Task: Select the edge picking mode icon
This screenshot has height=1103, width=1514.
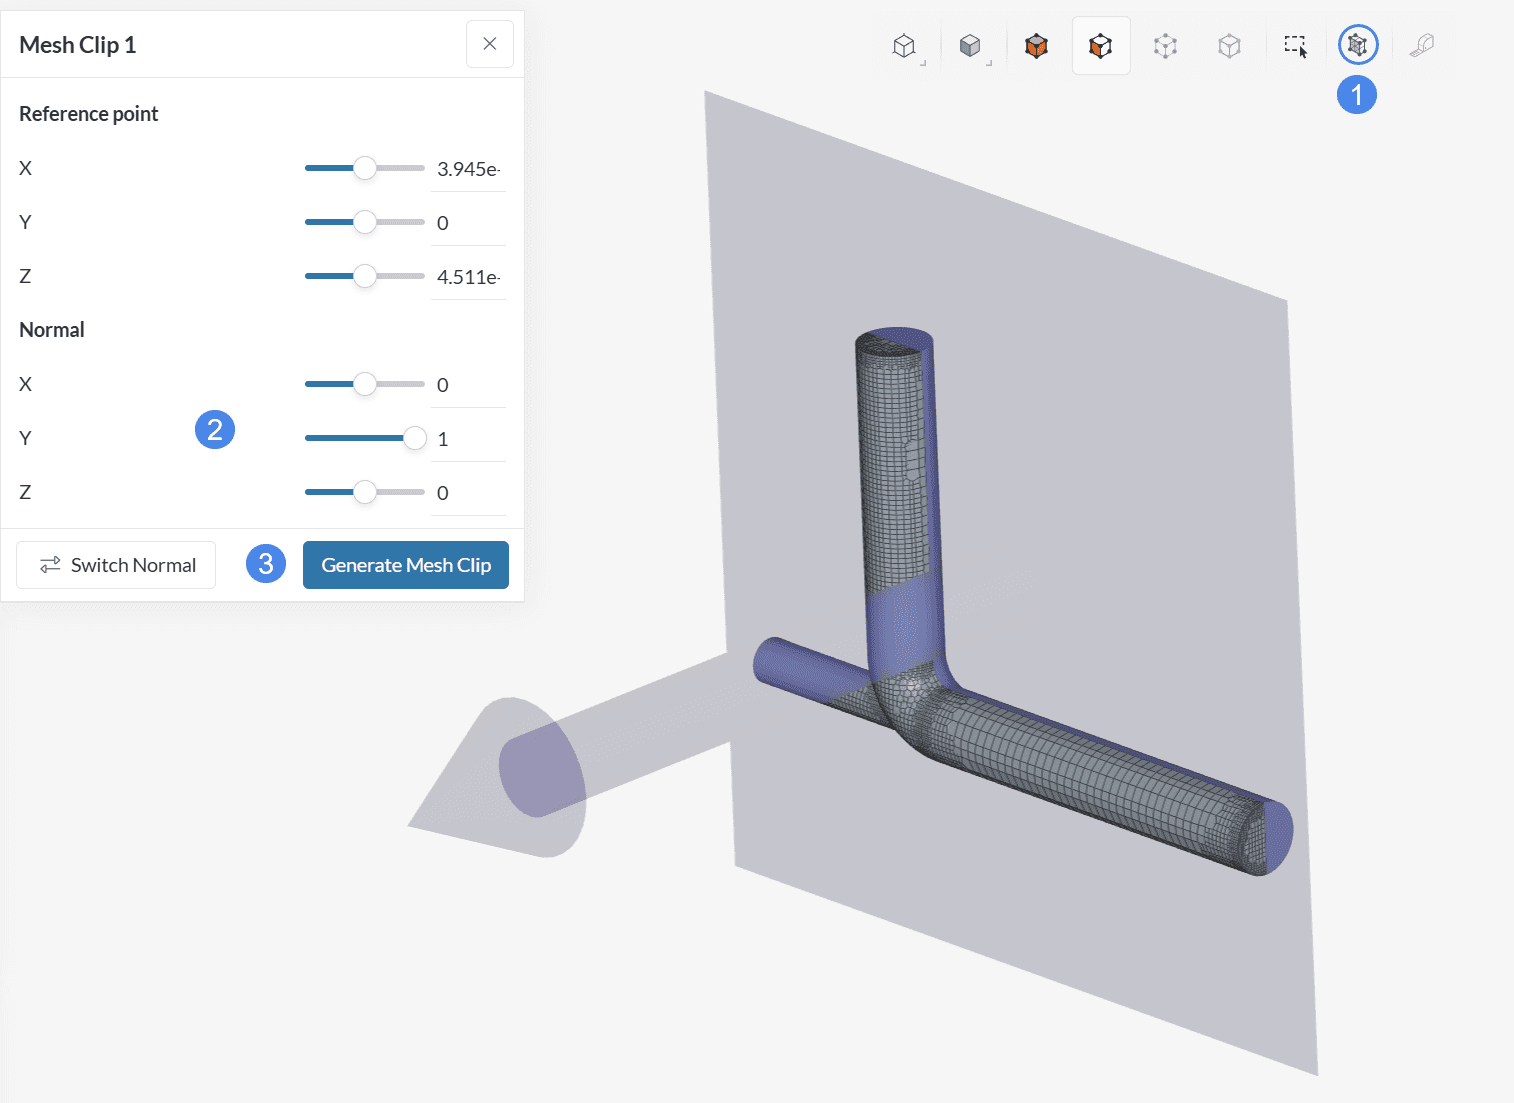Action: click(1229, 46)
